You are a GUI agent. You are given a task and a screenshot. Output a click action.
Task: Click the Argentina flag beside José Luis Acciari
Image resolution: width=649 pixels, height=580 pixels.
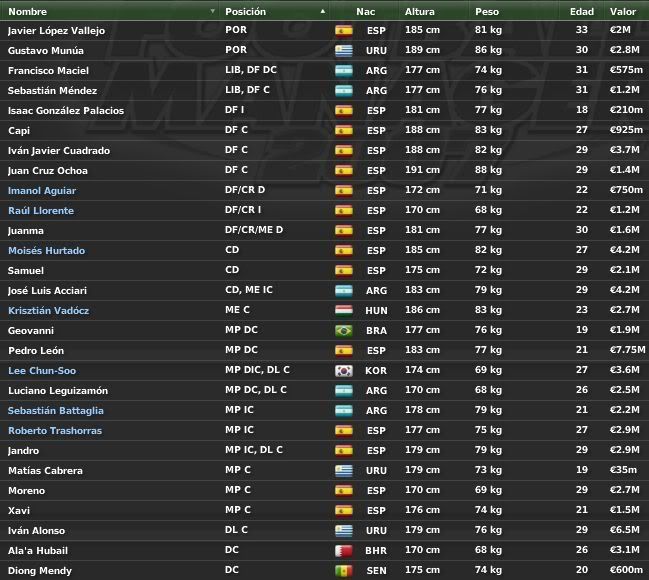click(x=344, y=291)
